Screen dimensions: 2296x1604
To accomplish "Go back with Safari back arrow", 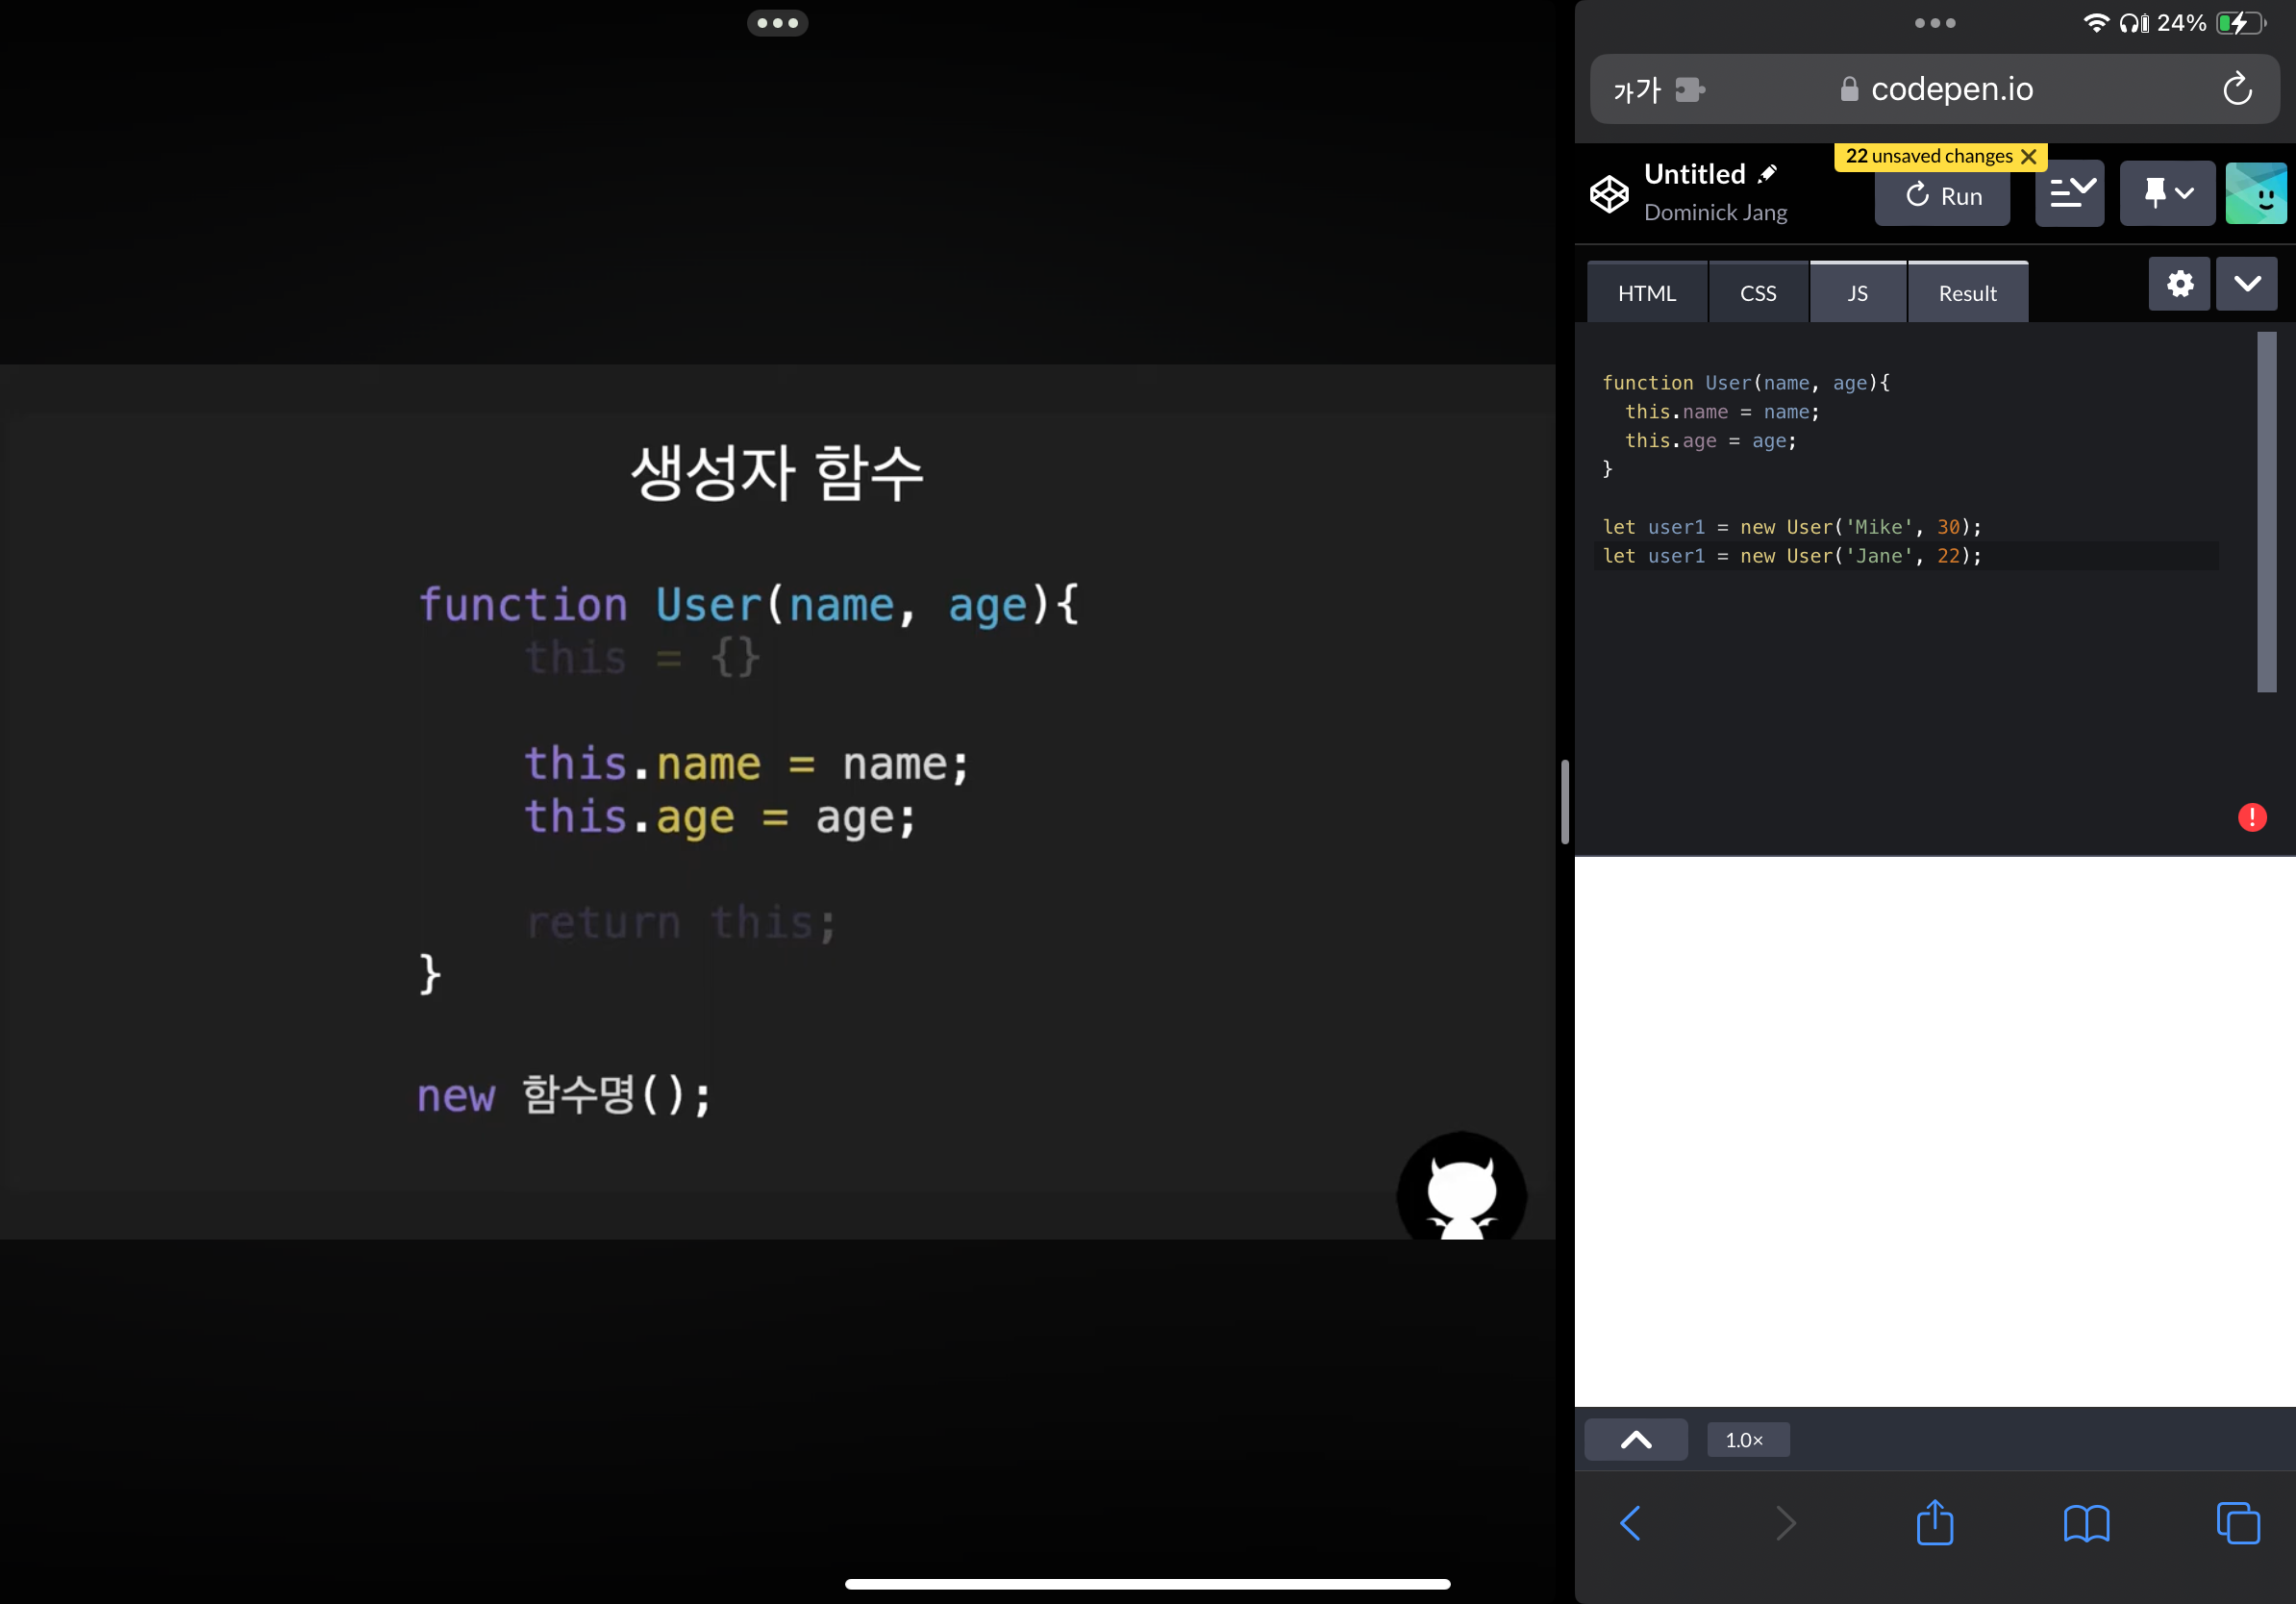I will coord(1630,1523).
